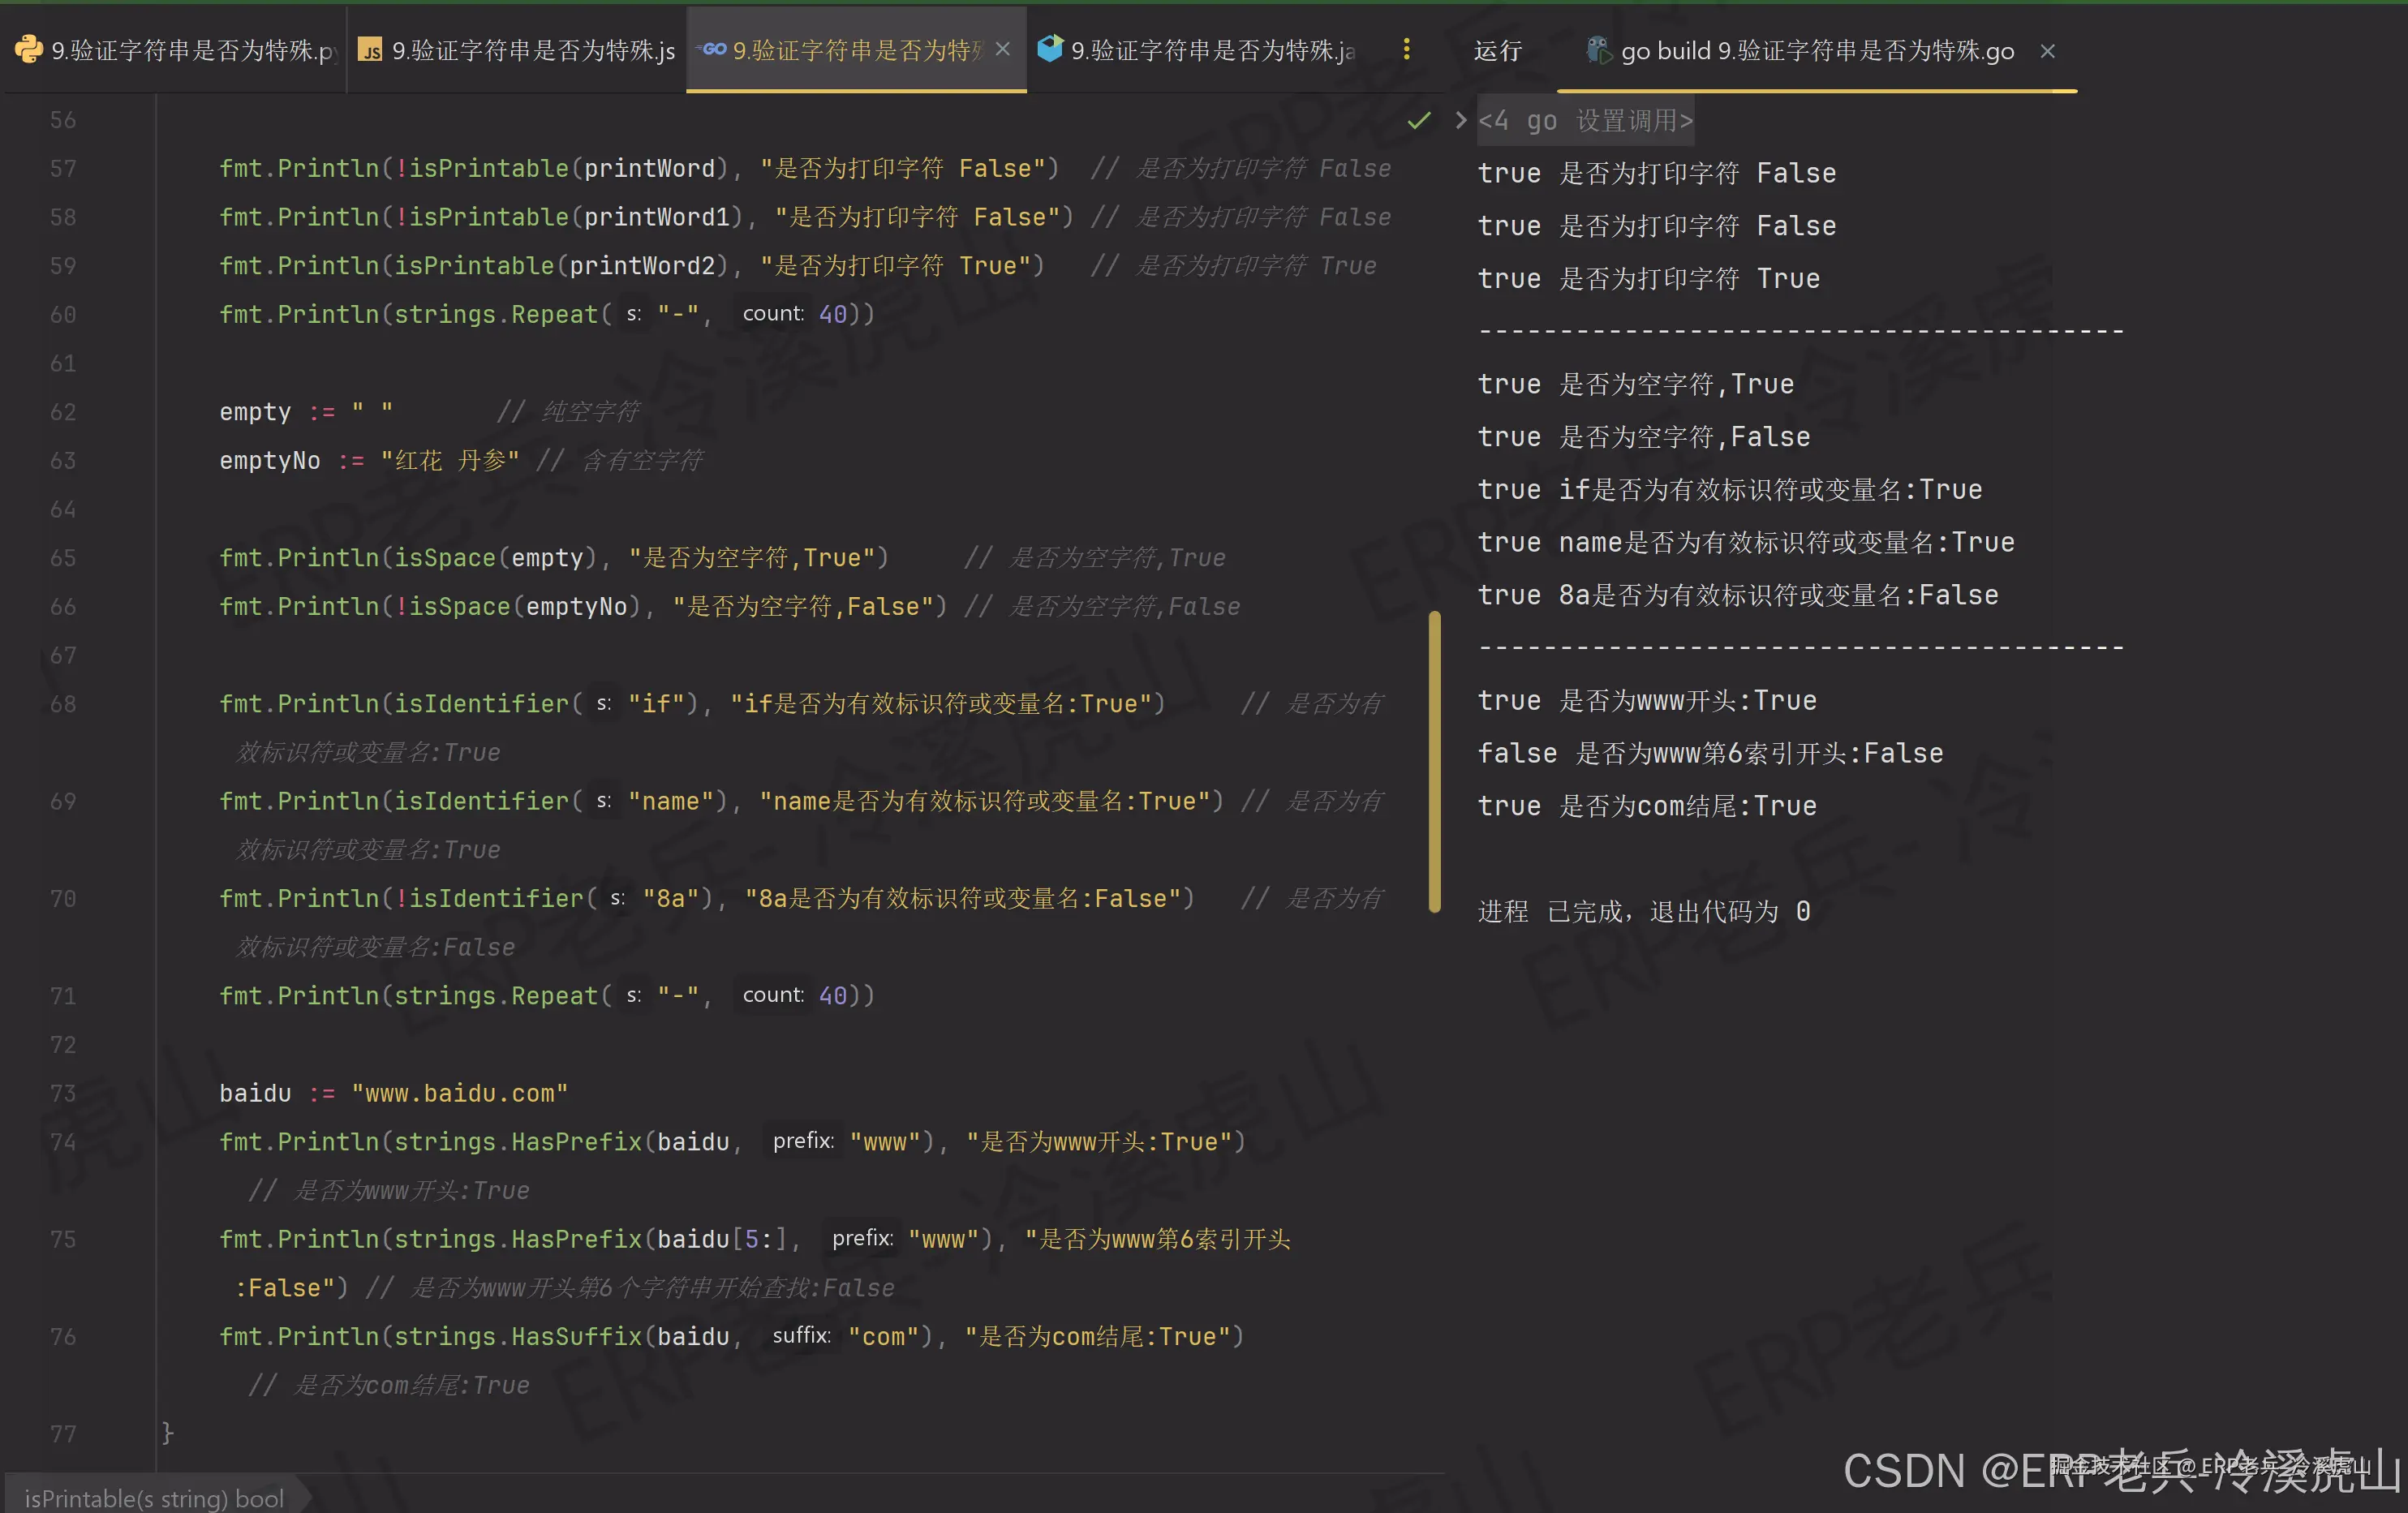The height and width of the screenshot is (1513, 2408).
Task: Click the Go gopher icon on the active tab
Action: click(x=714, y=49)
